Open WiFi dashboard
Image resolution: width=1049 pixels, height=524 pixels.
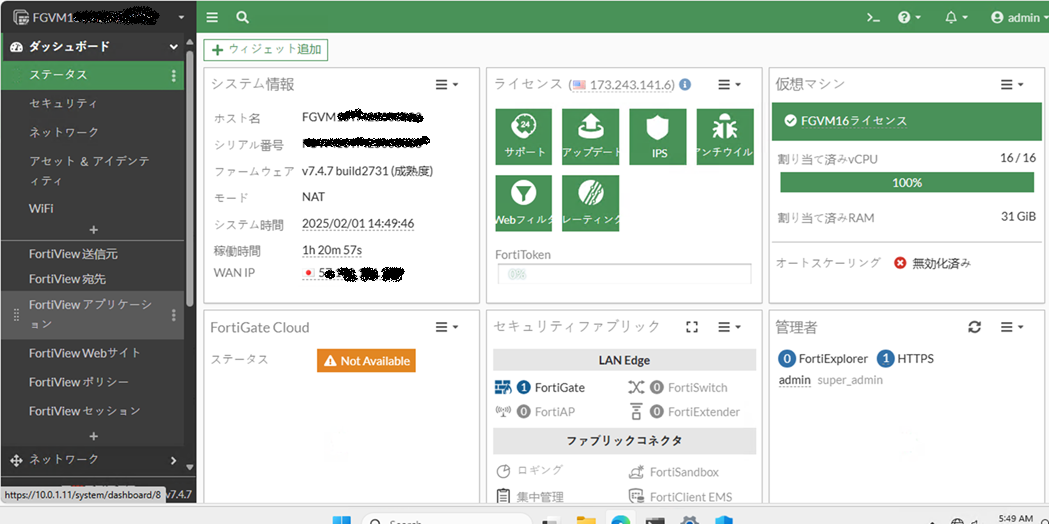click(41, 209)
